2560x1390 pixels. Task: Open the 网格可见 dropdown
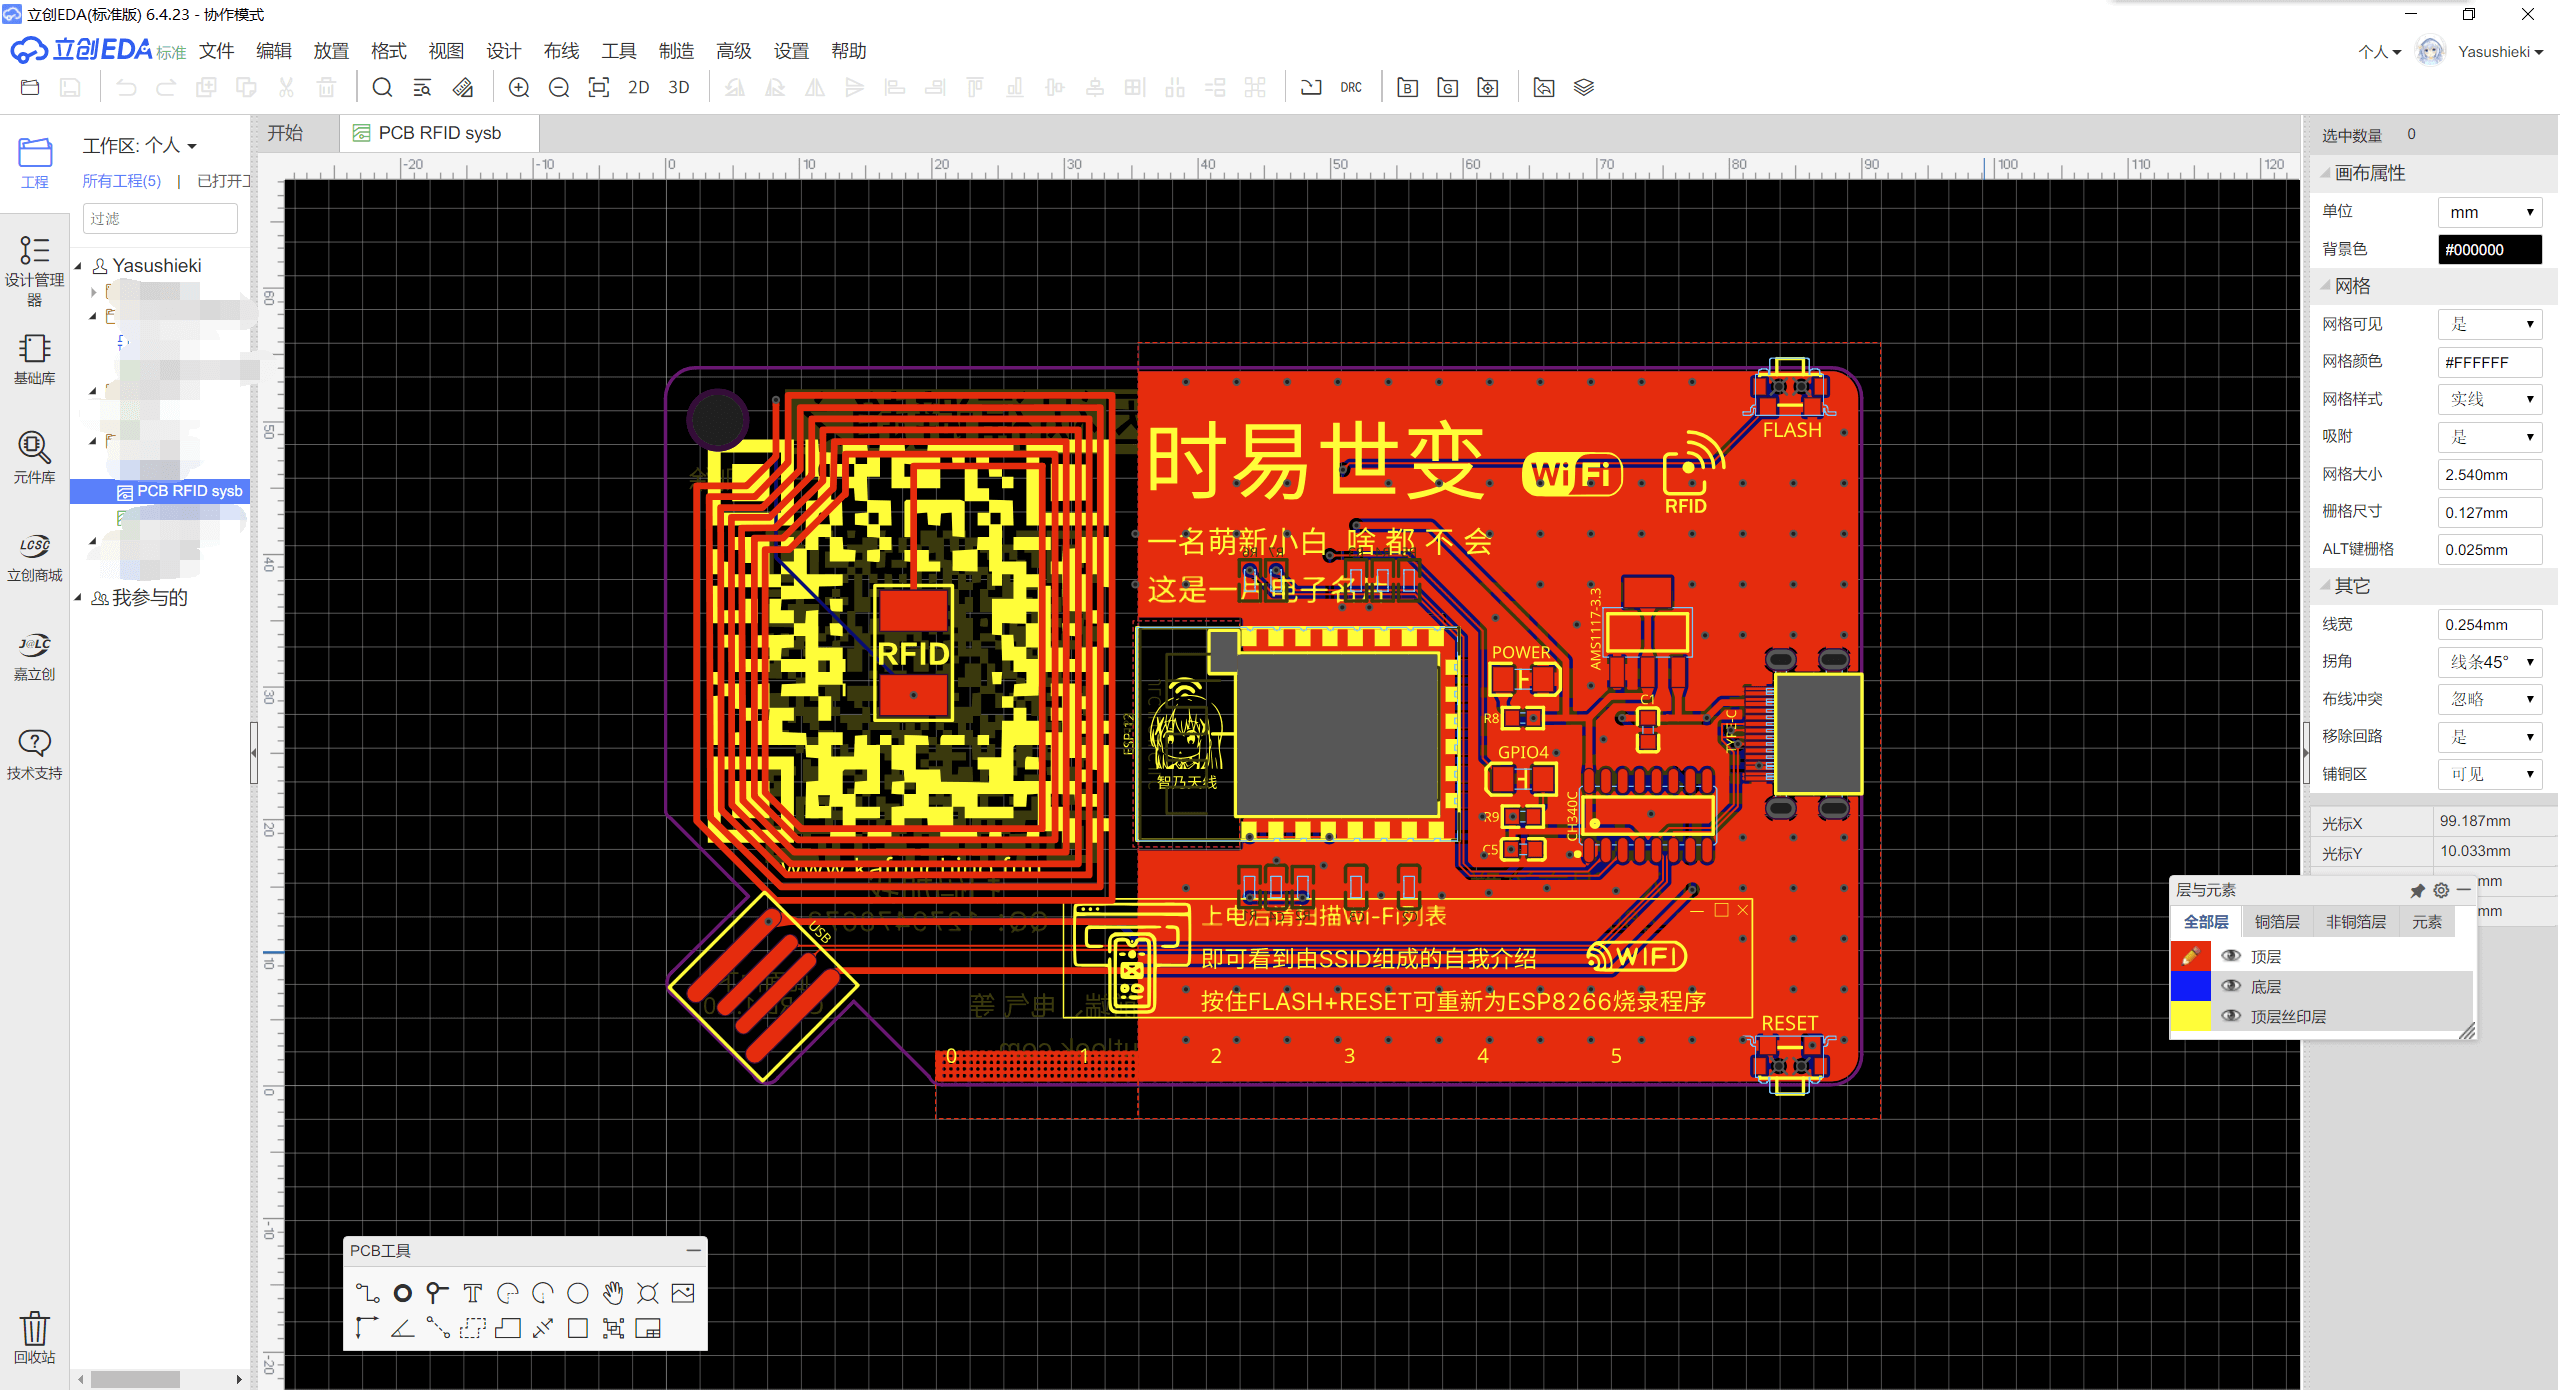click(2490, 324)
